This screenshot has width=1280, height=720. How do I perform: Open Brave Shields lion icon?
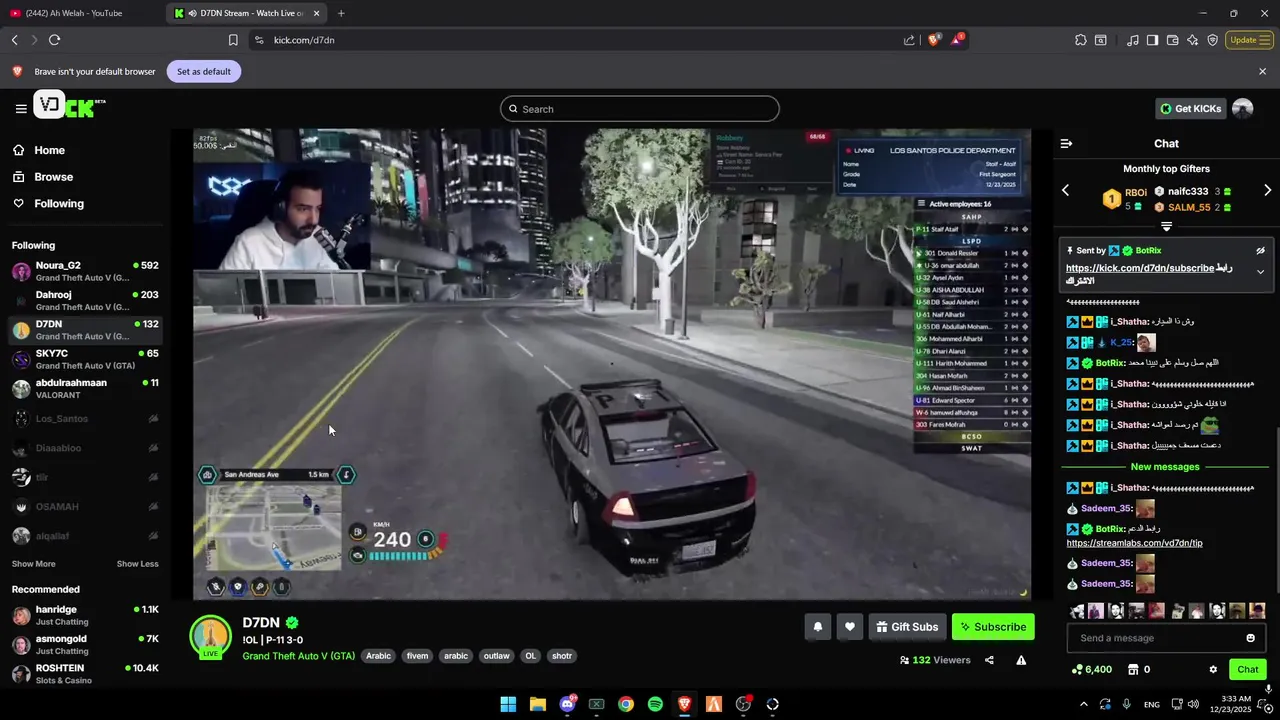pos(934,40)
